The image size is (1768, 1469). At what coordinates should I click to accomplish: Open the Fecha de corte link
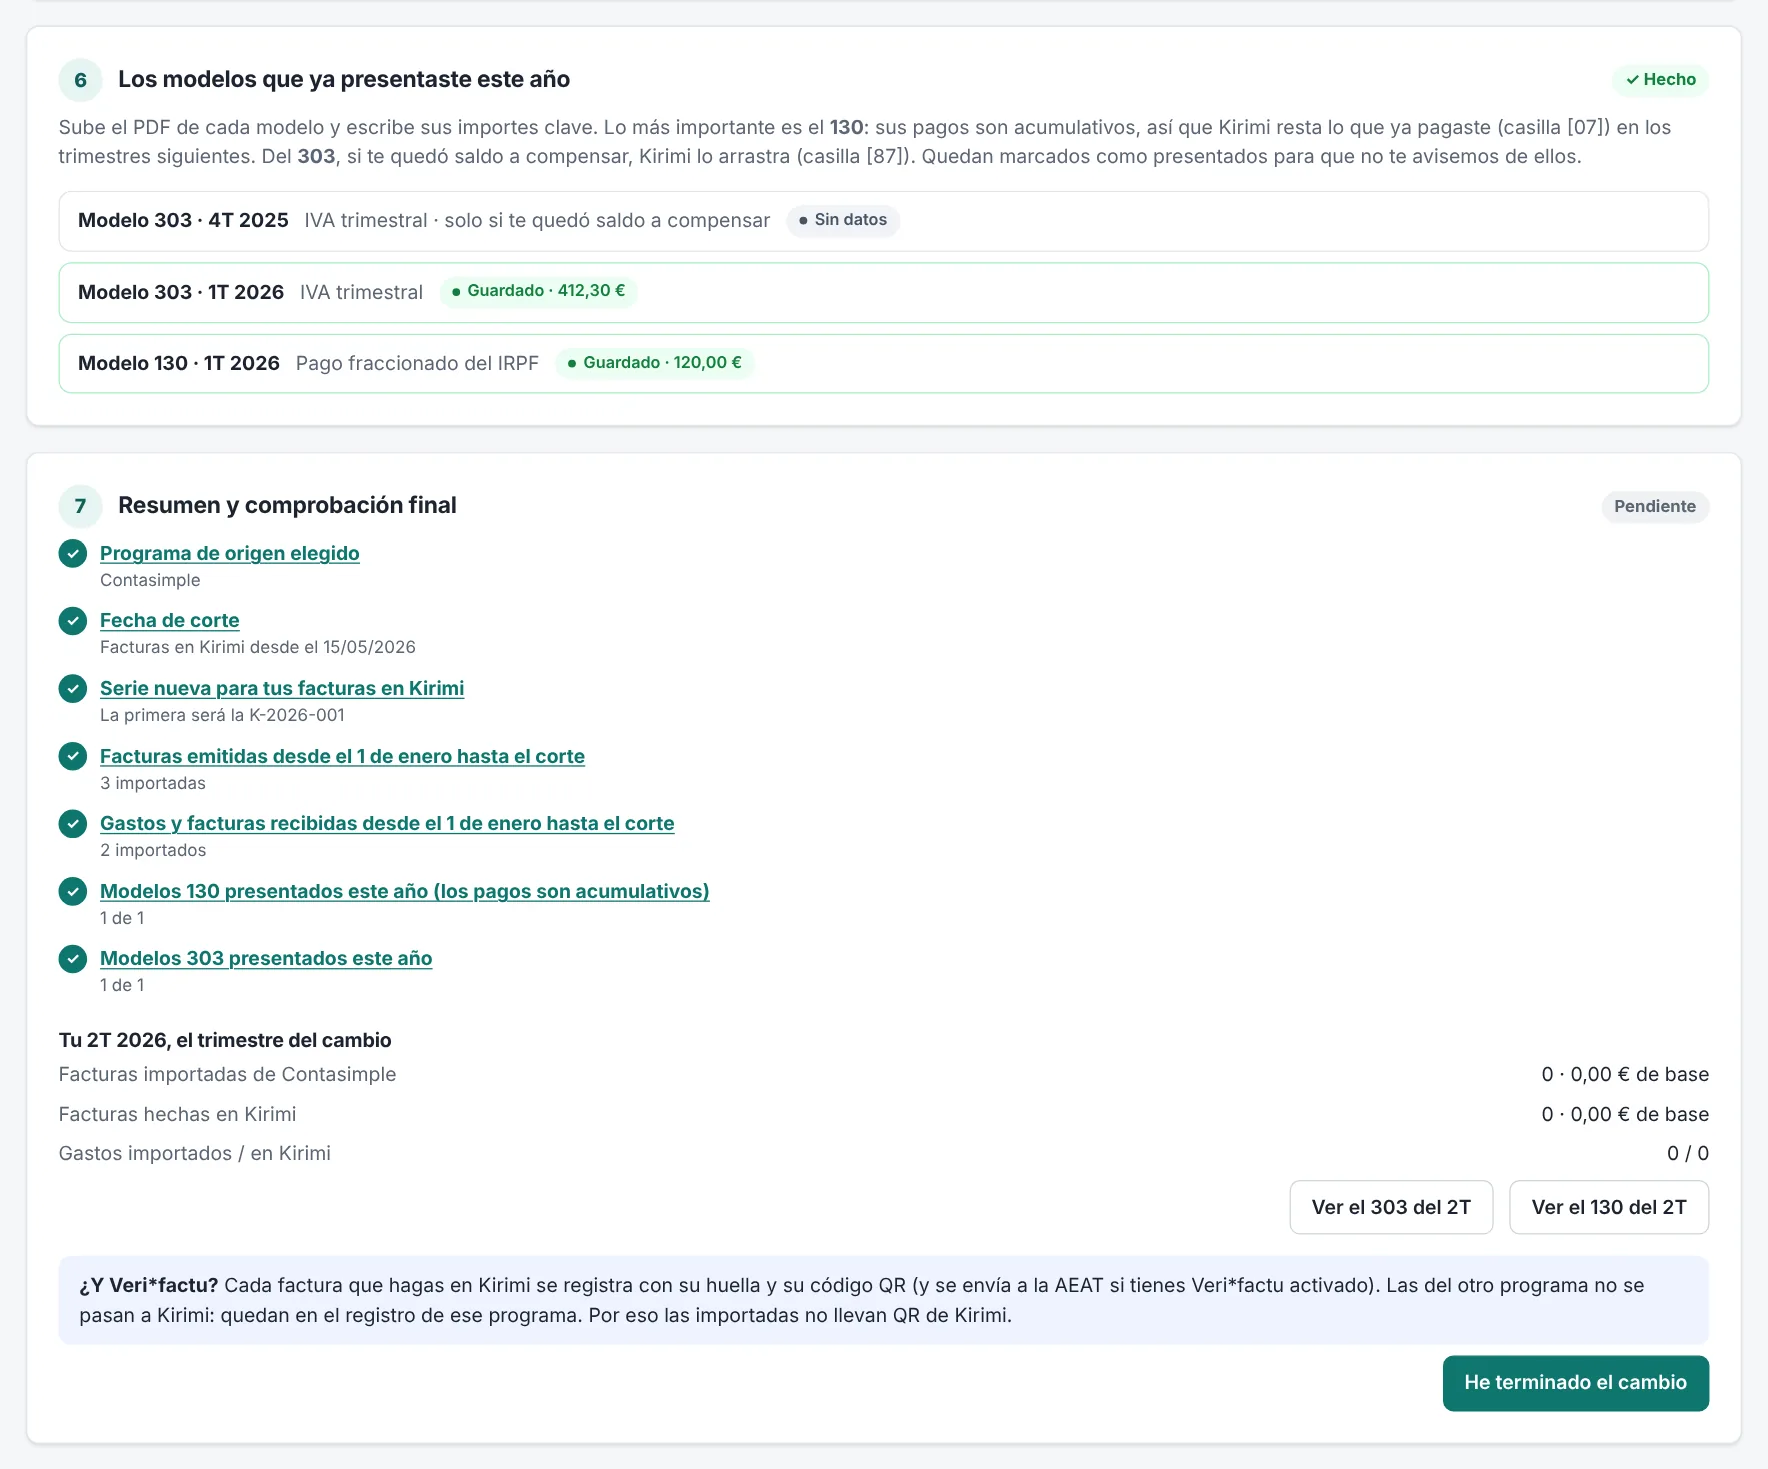coord(170,620)
